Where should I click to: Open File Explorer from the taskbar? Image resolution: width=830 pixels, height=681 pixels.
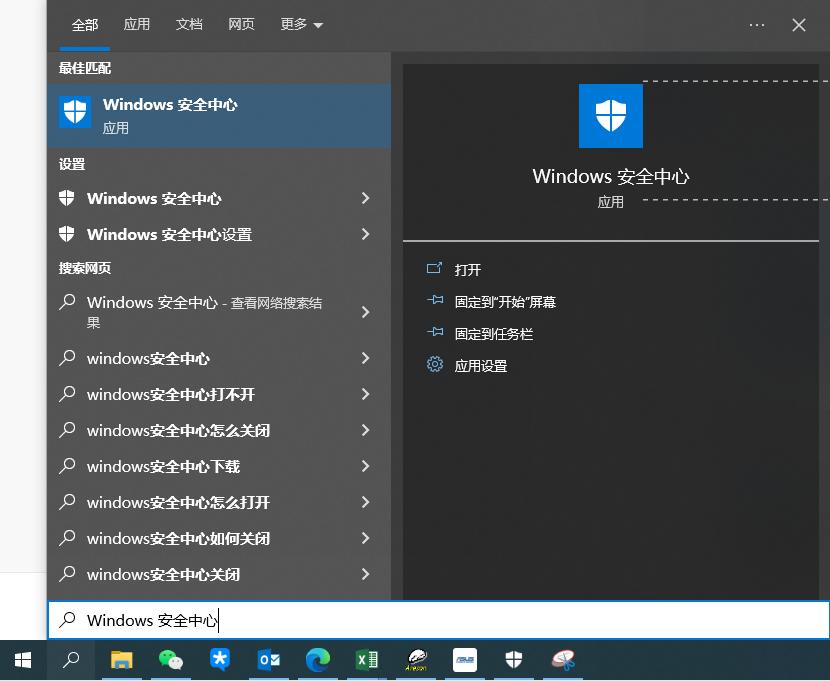click(x=122, y=660)
